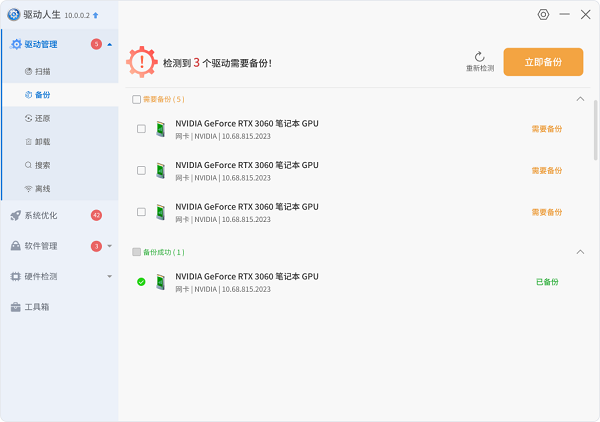This screenshot has width=600, height=422.
Task: Open the 卸载 submenu item
Action: [x=60, y=142]
